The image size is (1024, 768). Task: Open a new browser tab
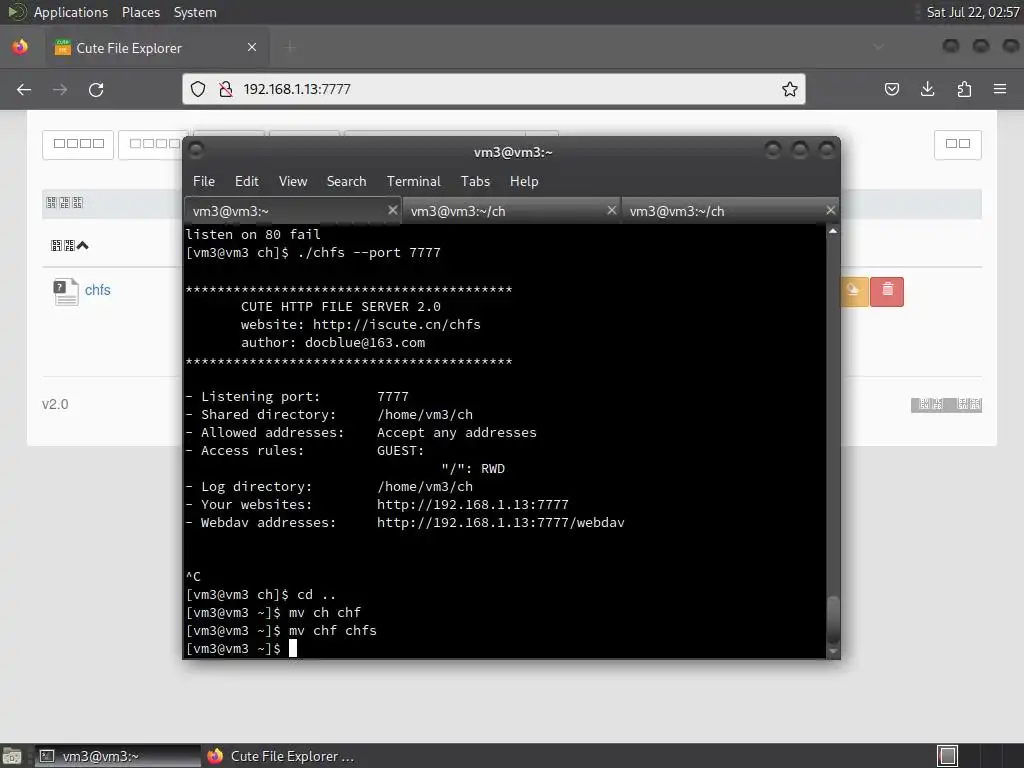[x=291, y=47]
